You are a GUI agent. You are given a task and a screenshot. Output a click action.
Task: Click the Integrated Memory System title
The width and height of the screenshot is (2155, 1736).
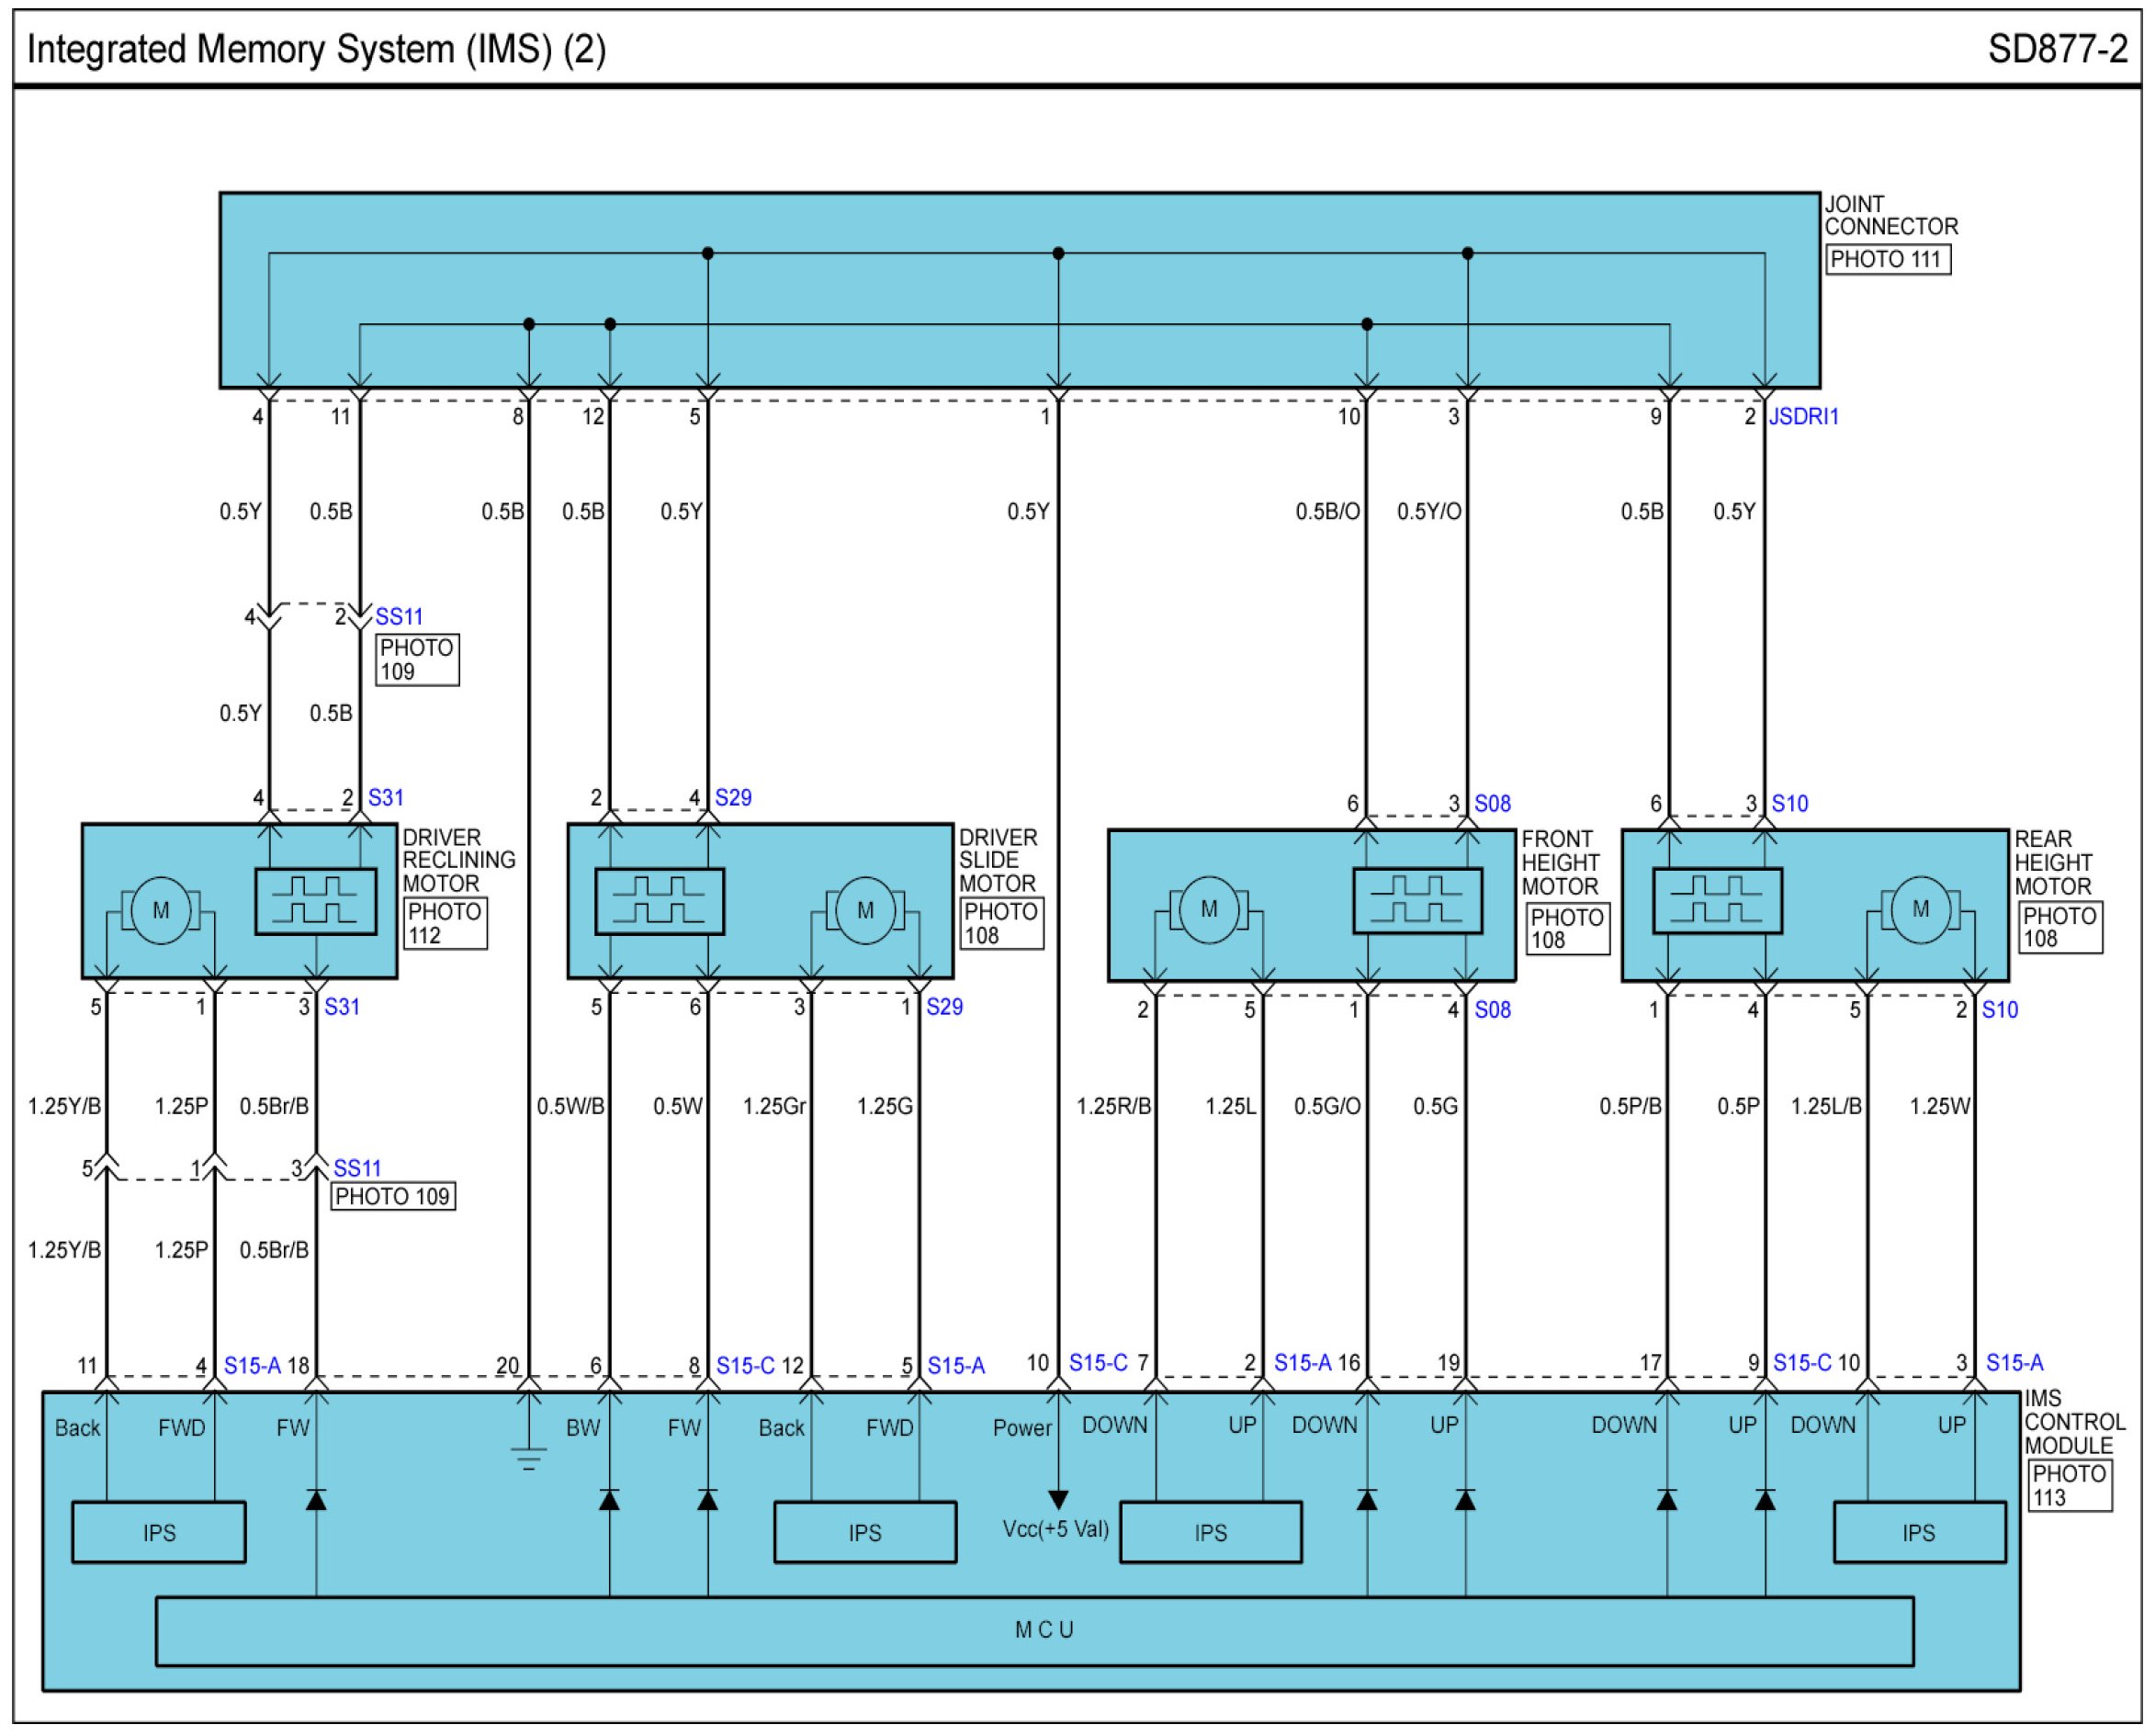[x=316, y=49]
